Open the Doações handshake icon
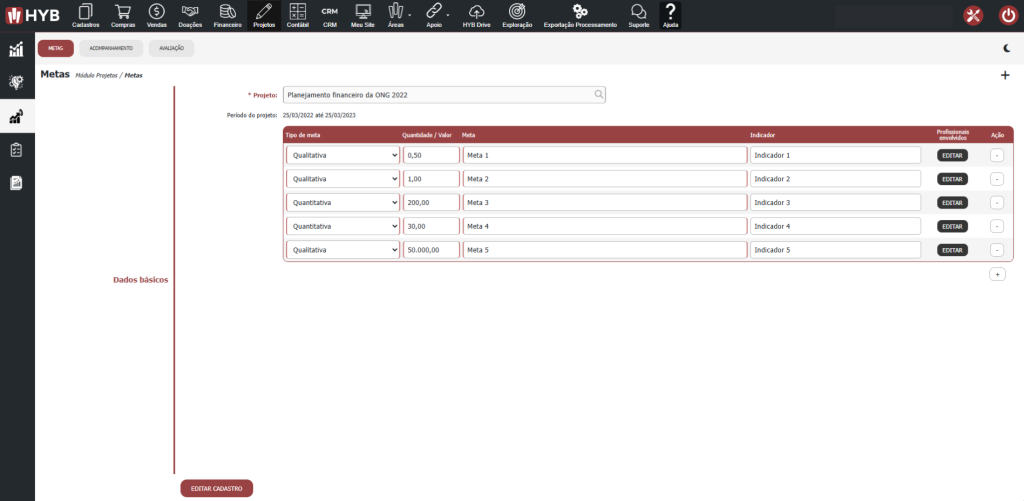This screenshot has width=1024, height=501. (x=192, y=14)
